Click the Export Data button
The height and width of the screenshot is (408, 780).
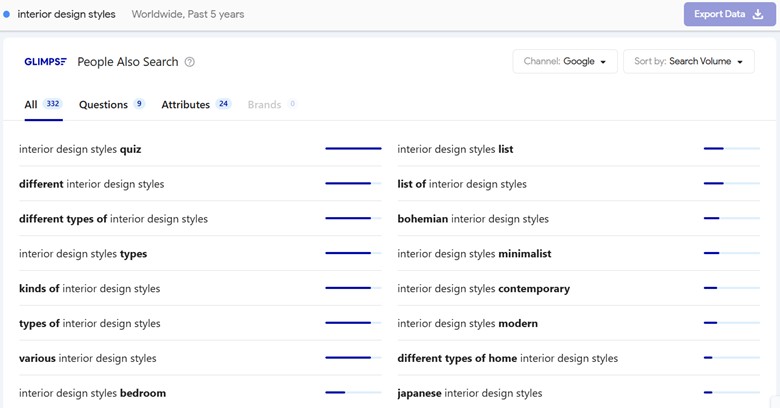[x=729, y=14]
